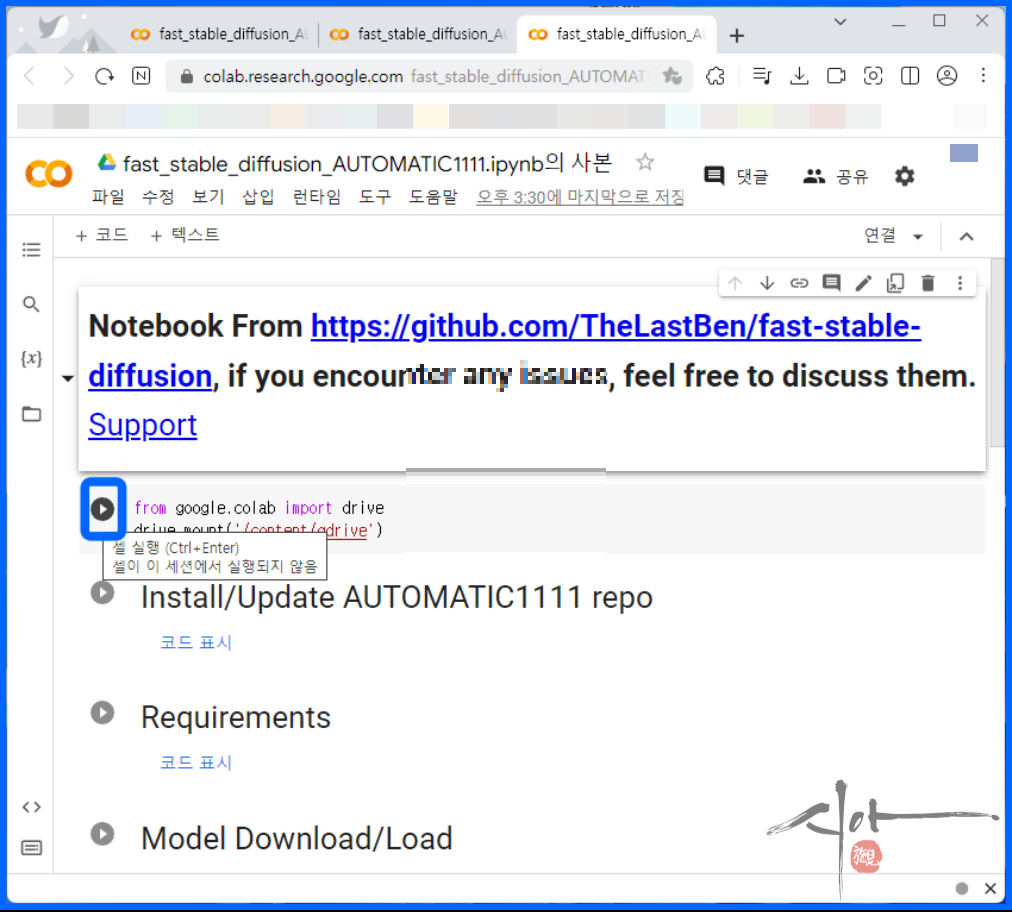Add a code cell with + 코드

point(101,235)
